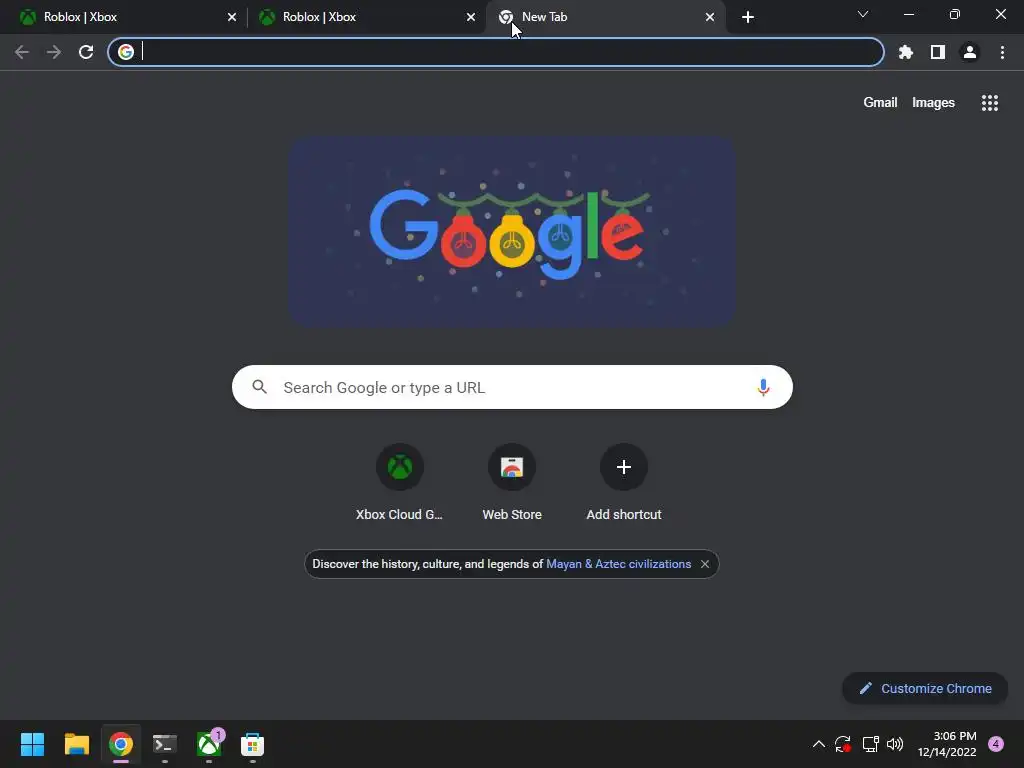Close the second Roblox | Xbox tab
1024x768 pixels.
[471, 17]
